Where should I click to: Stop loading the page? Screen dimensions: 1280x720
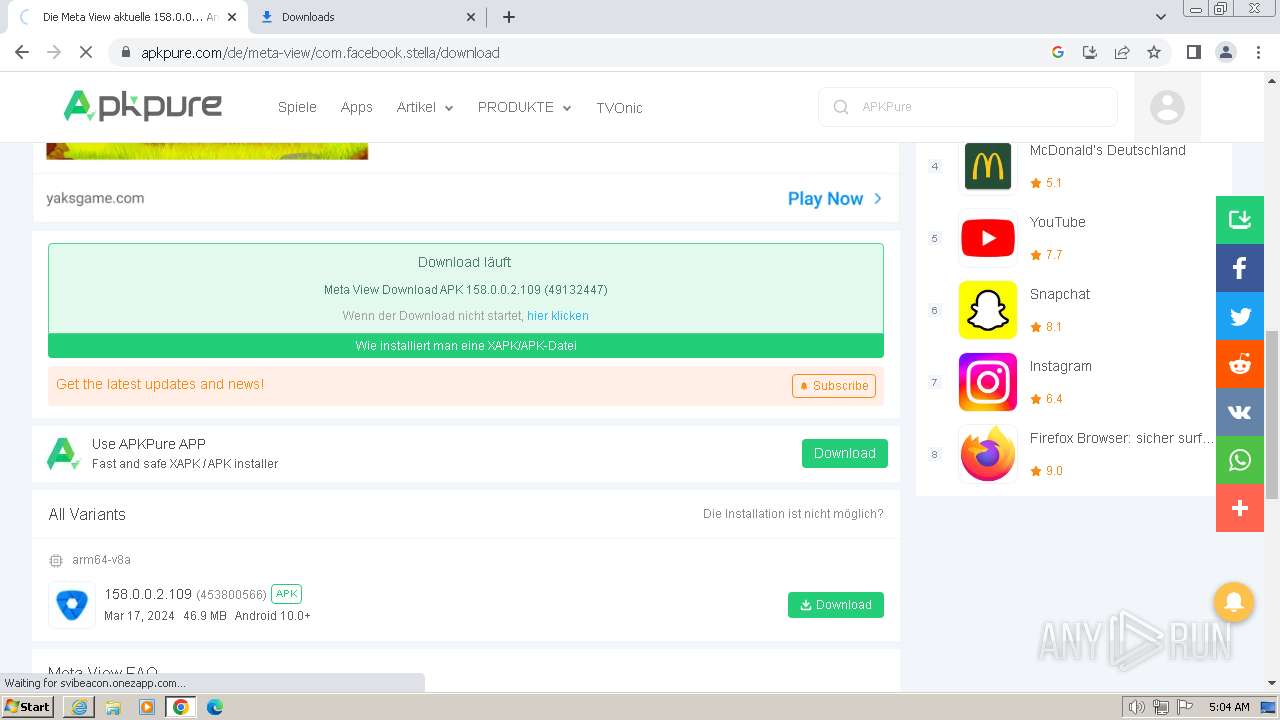pos(86,53)
